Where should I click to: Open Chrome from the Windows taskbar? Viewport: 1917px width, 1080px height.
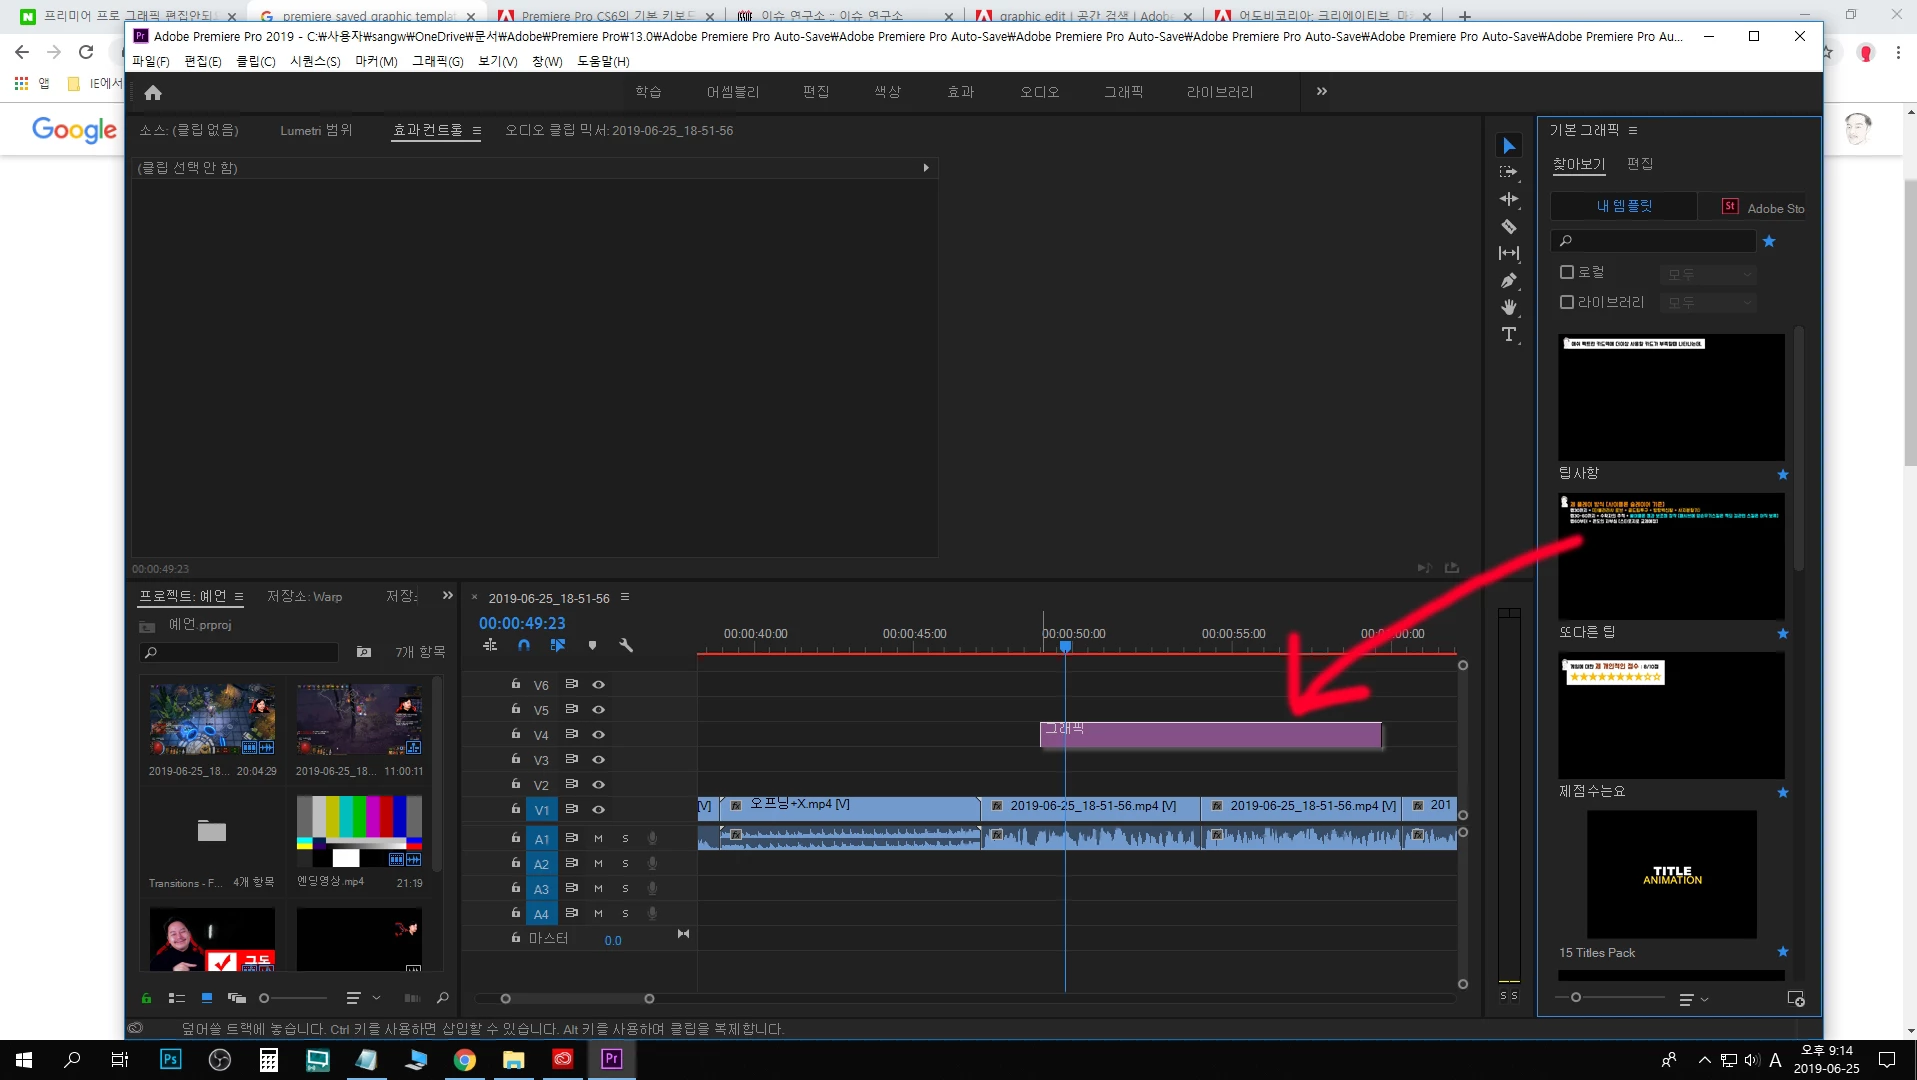465,1059
